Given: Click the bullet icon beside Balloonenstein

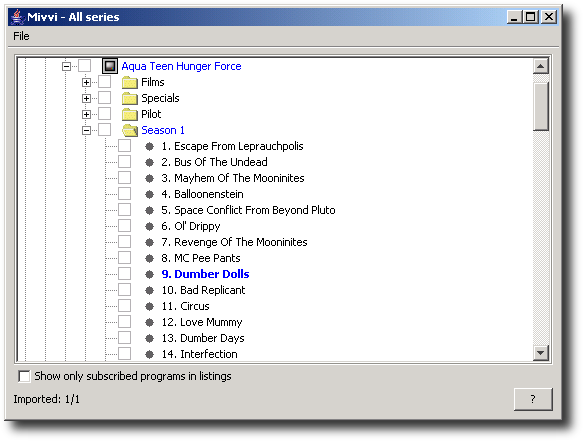Looking at the screenshot, I should point(149,194).
